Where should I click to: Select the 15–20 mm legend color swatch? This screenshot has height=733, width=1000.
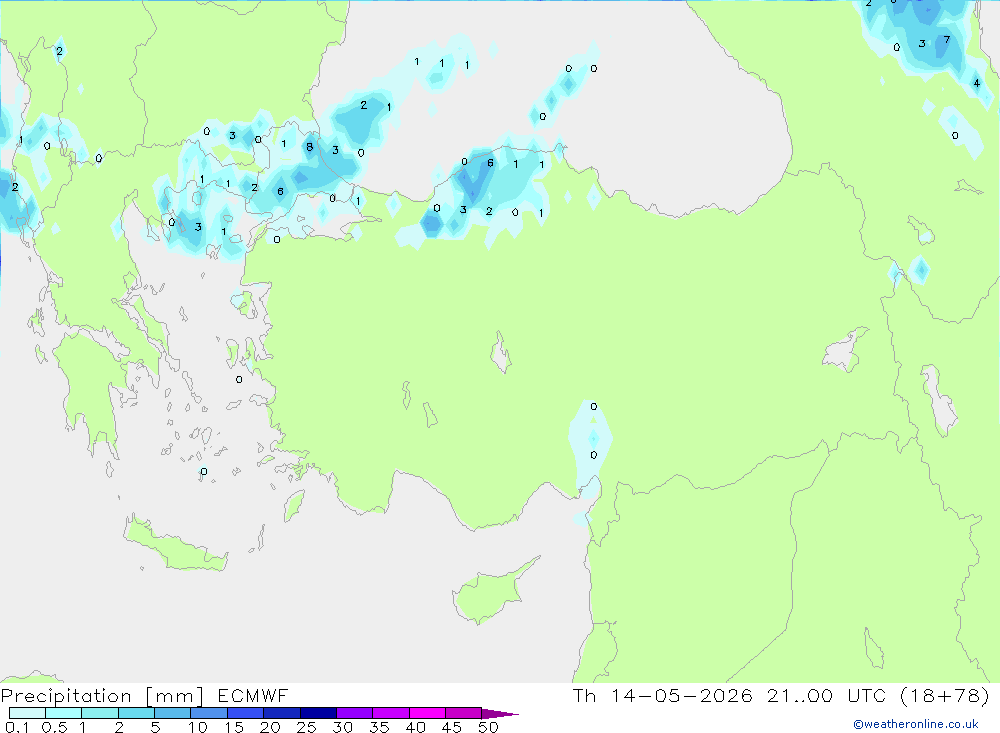click(245, 713)
